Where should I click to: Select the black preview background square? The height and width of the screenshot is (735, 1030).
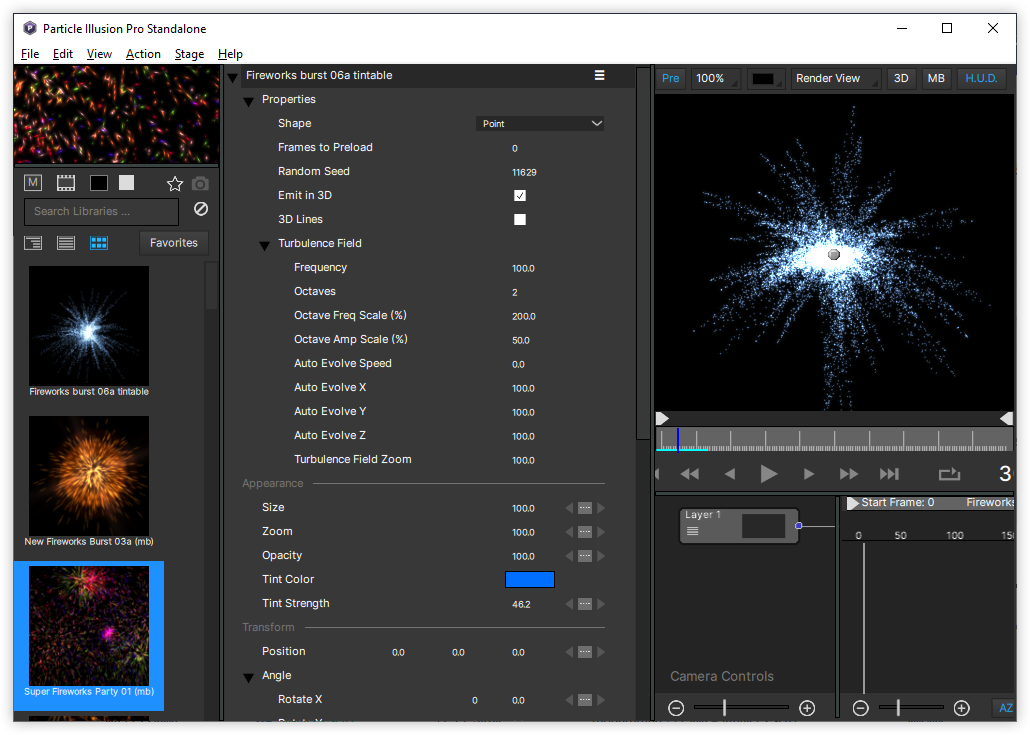pyautogui.click(x=99, y=183)
